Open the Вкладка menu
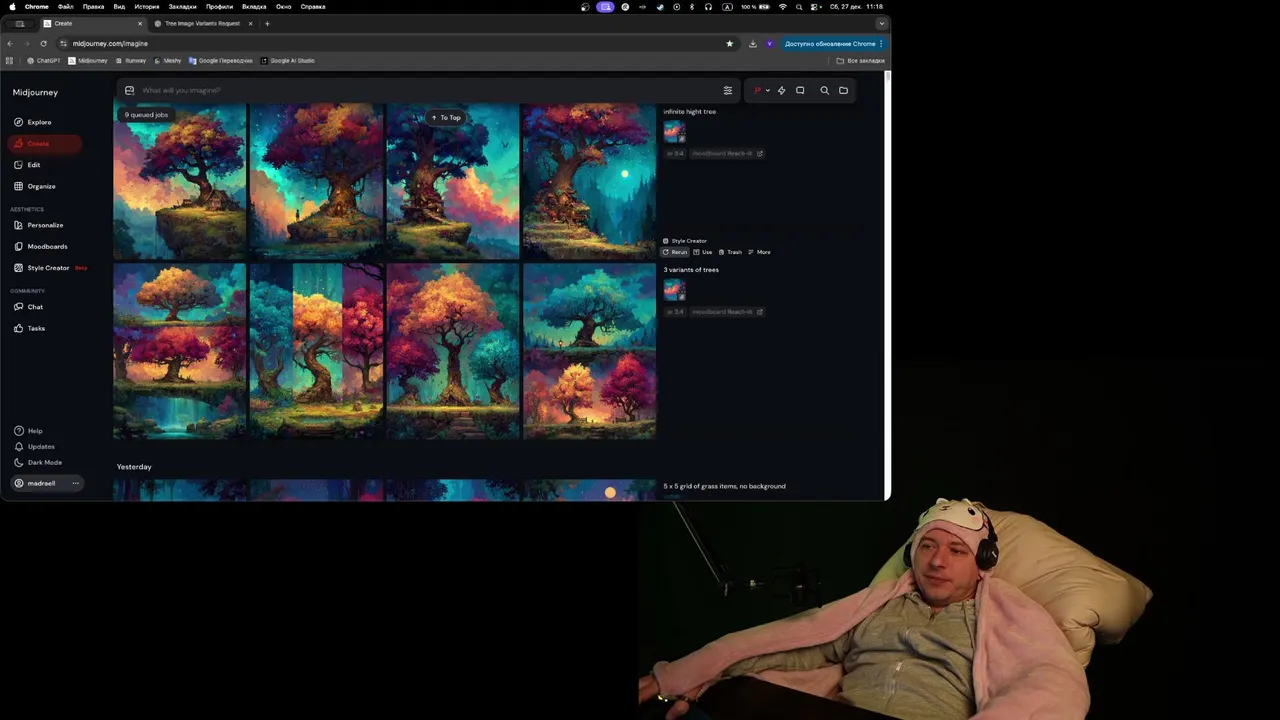The image size is (1280, 720). (x=254, y=7)
